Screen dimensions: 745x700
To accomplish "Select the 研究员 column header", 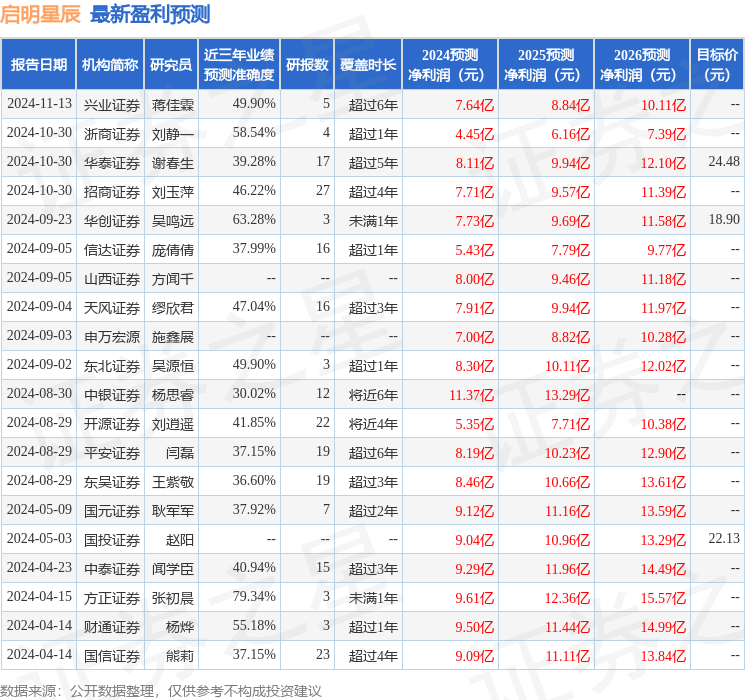I will (x=171, y=65).
